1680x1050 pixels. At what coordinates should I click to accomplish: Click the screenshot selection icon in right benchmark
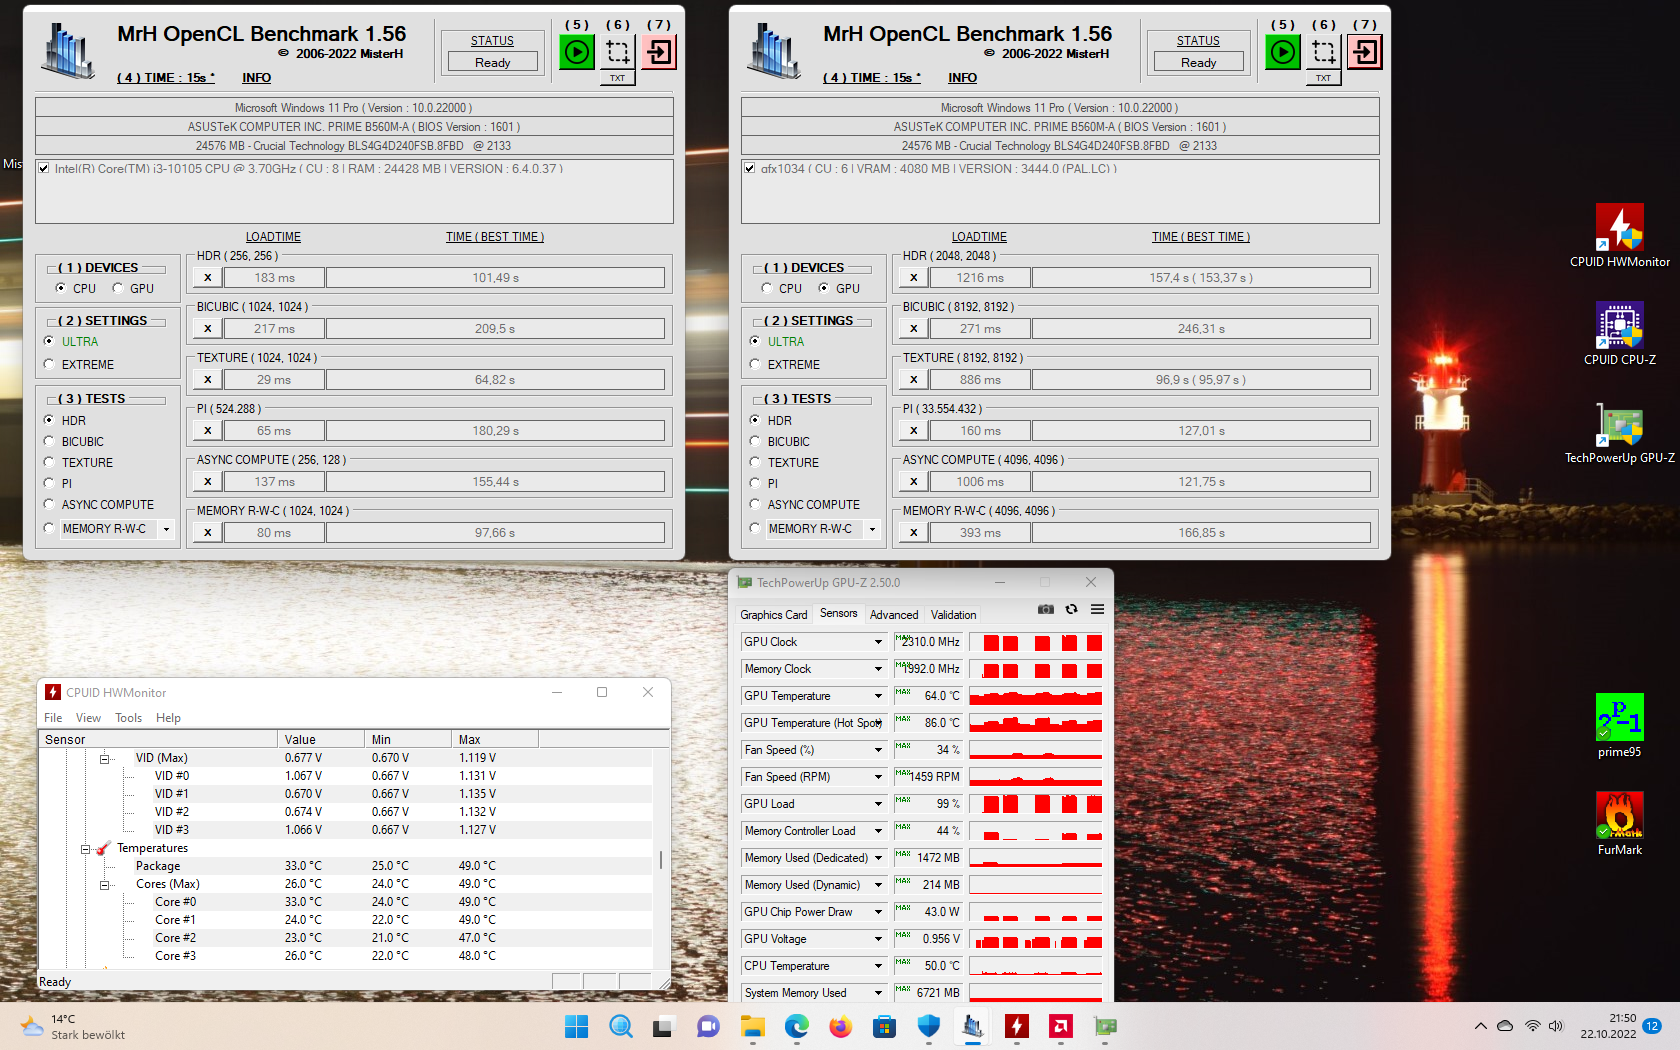1324,52
